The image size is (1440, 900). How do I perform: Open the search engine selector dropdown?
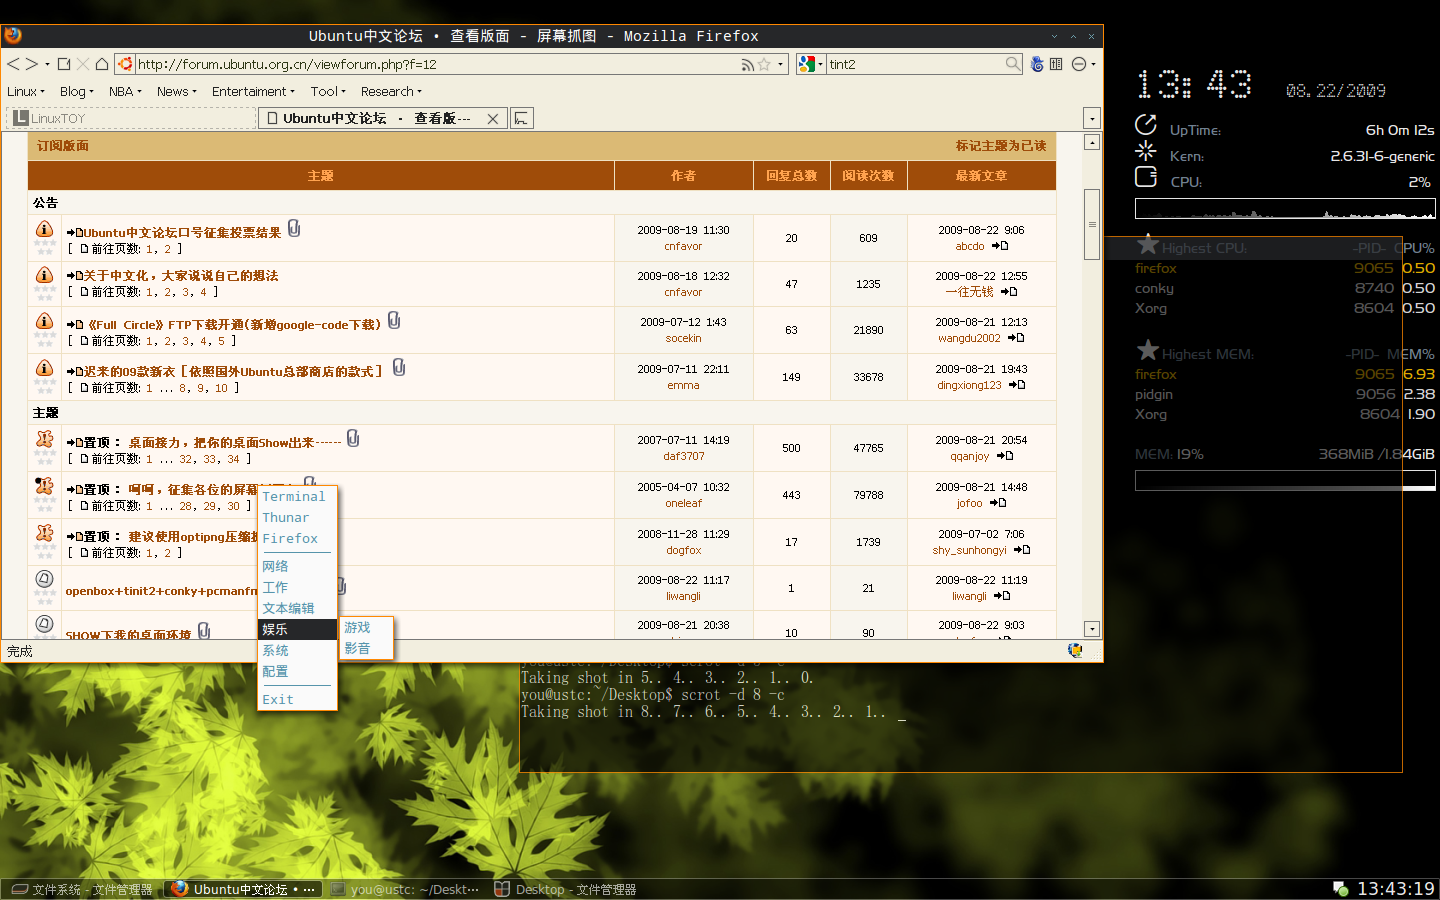click(811, 64)
